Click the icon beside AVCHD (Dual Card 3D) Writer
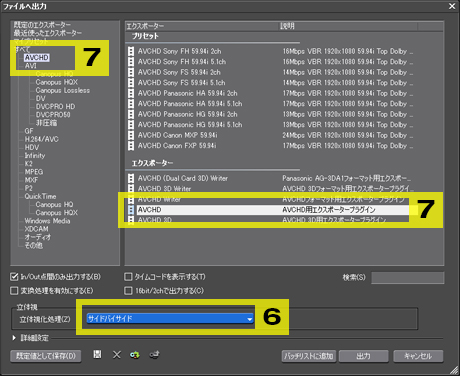The image size is (460, 376). (x=131, y=178)
